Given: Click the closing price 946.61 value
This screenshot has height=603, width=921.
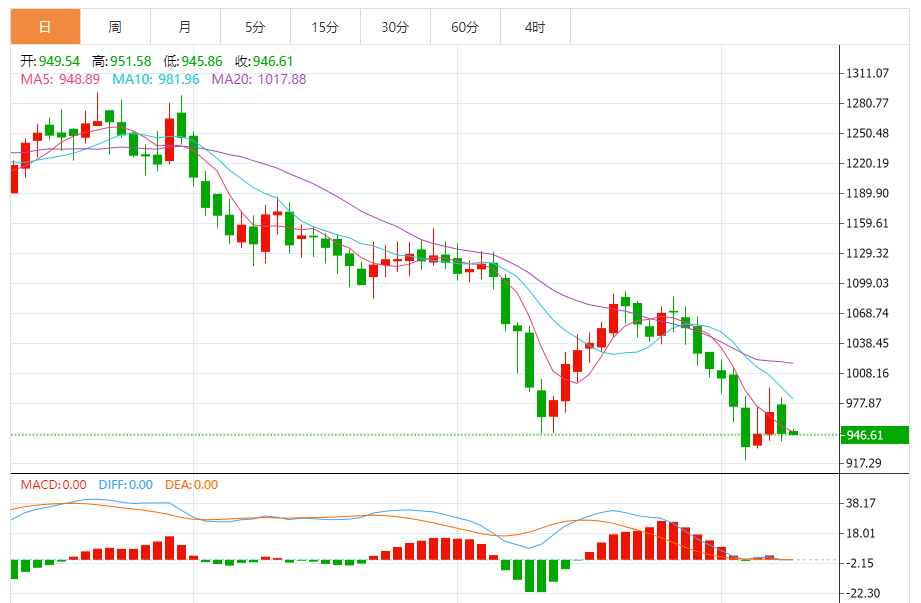Looking at the screenshot, I should (x=273, y=61).
